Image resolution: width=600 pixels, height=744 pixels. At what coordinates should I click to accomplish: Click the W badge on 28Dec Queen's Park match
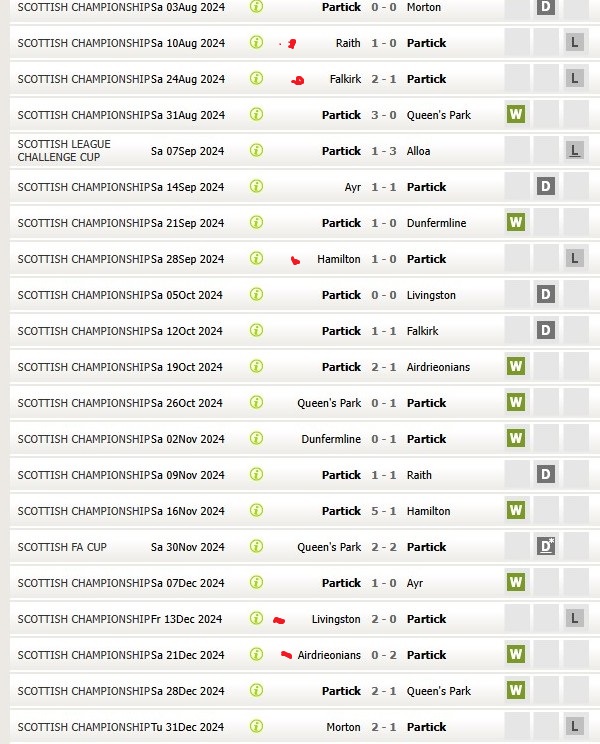tap(516, 691)
